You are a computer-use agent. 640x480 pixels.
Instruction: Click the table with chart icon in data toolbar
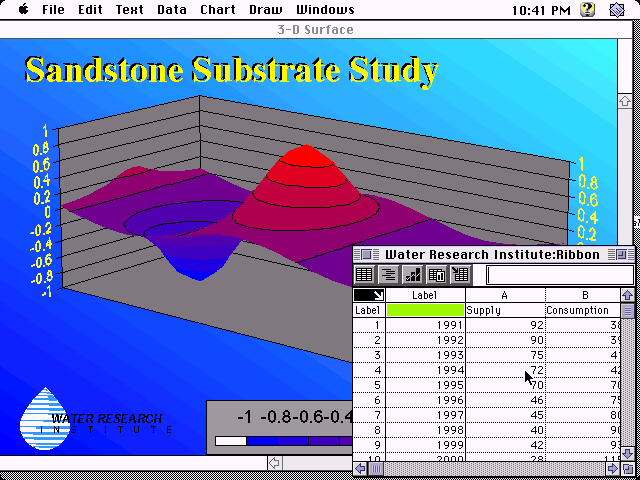click(436, 274)
